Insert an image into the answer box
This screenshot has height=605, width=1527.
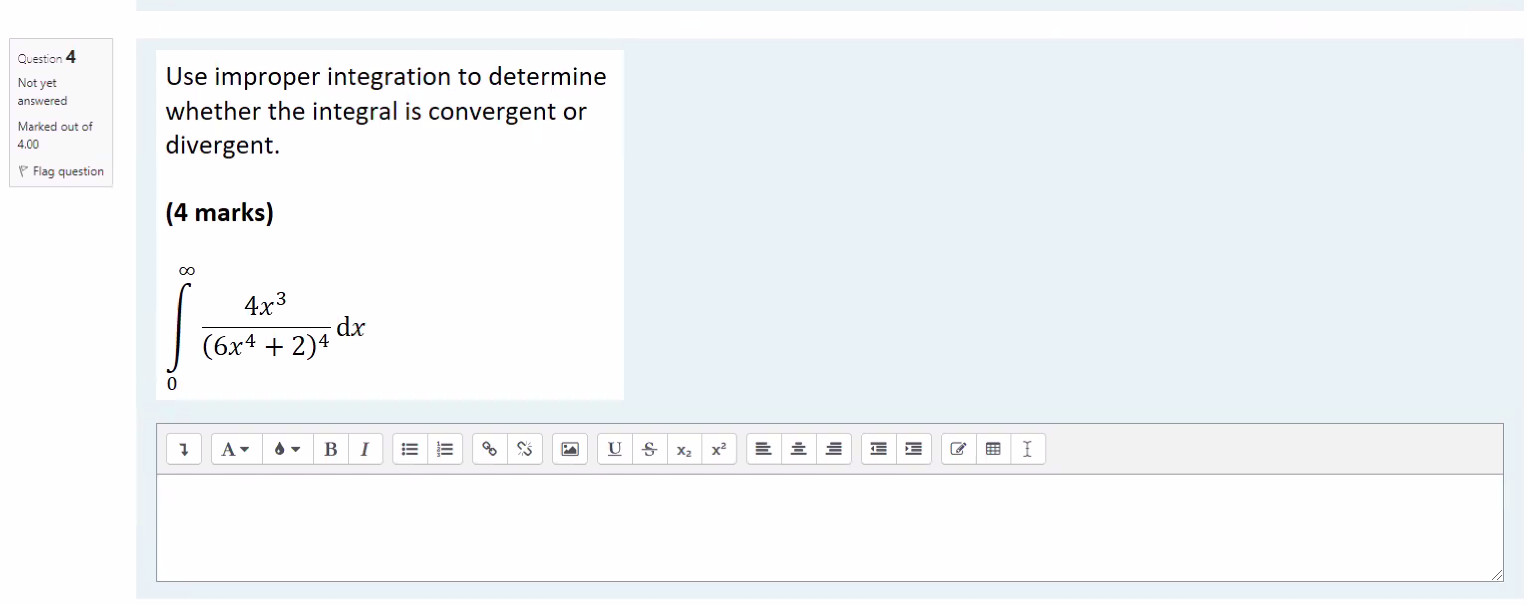click(570, 449)
